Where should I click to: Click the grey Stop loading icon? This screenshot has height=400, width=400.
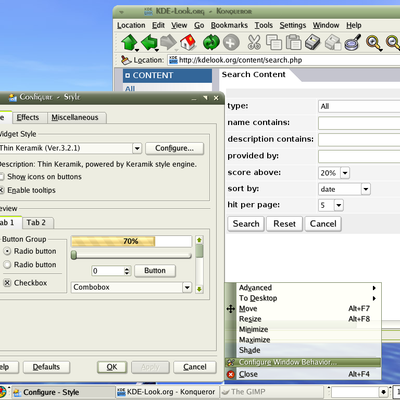(x=231, y=43)
